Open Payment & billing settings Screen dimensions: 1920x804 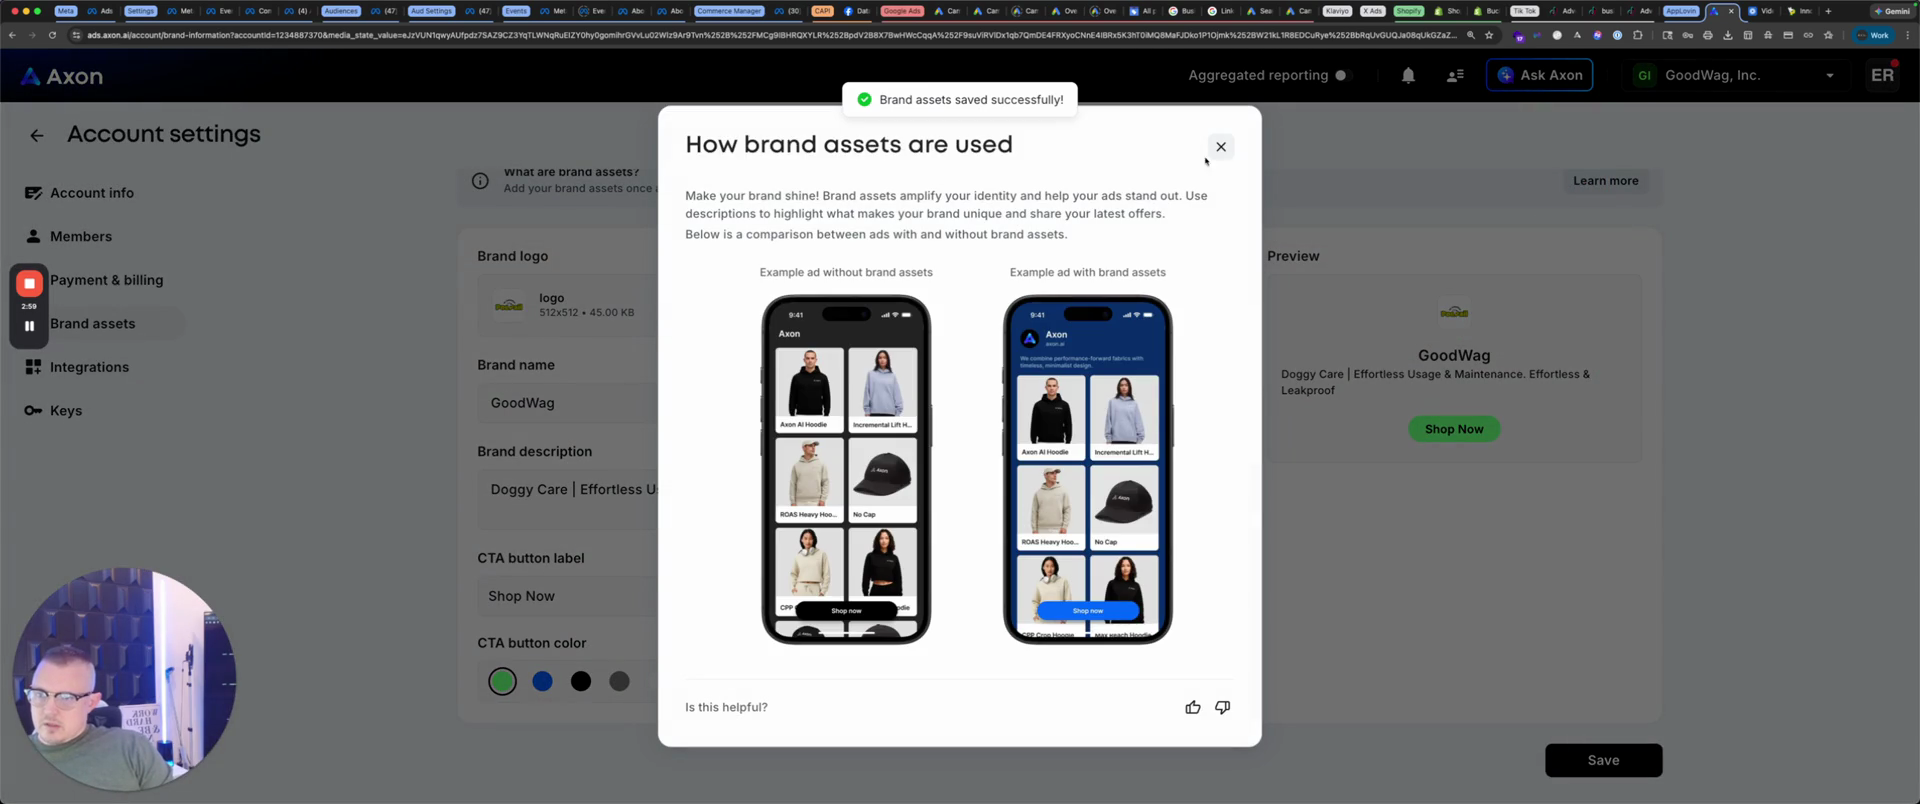(106, 280)
